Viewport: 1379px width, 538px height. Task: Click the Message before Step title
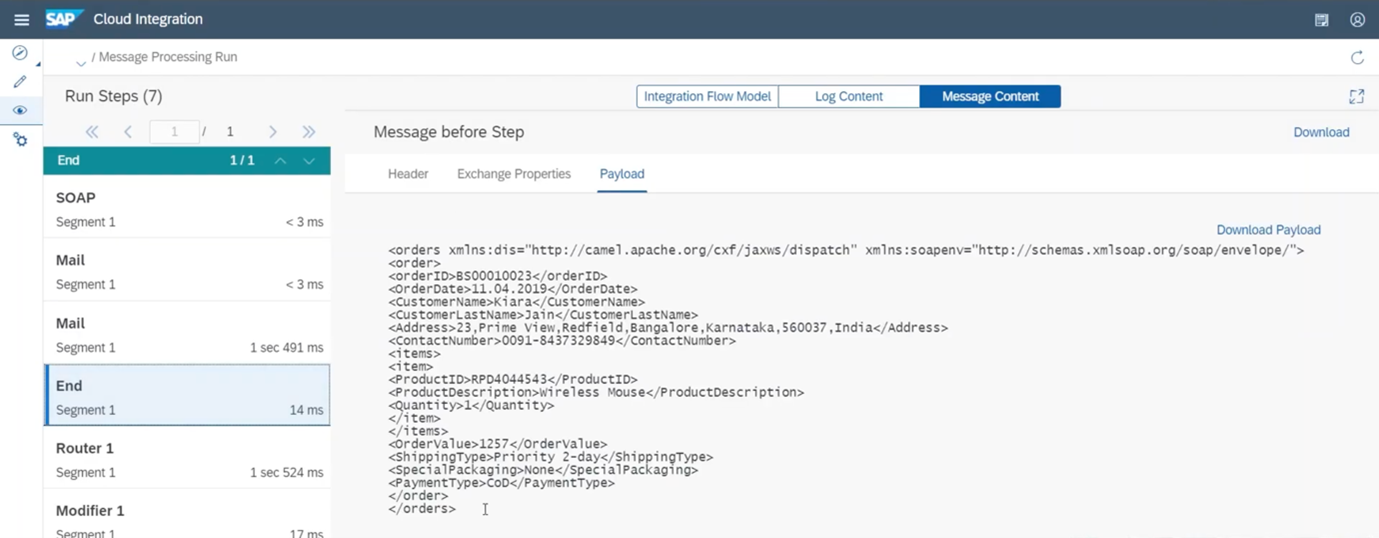click(449, 132)
